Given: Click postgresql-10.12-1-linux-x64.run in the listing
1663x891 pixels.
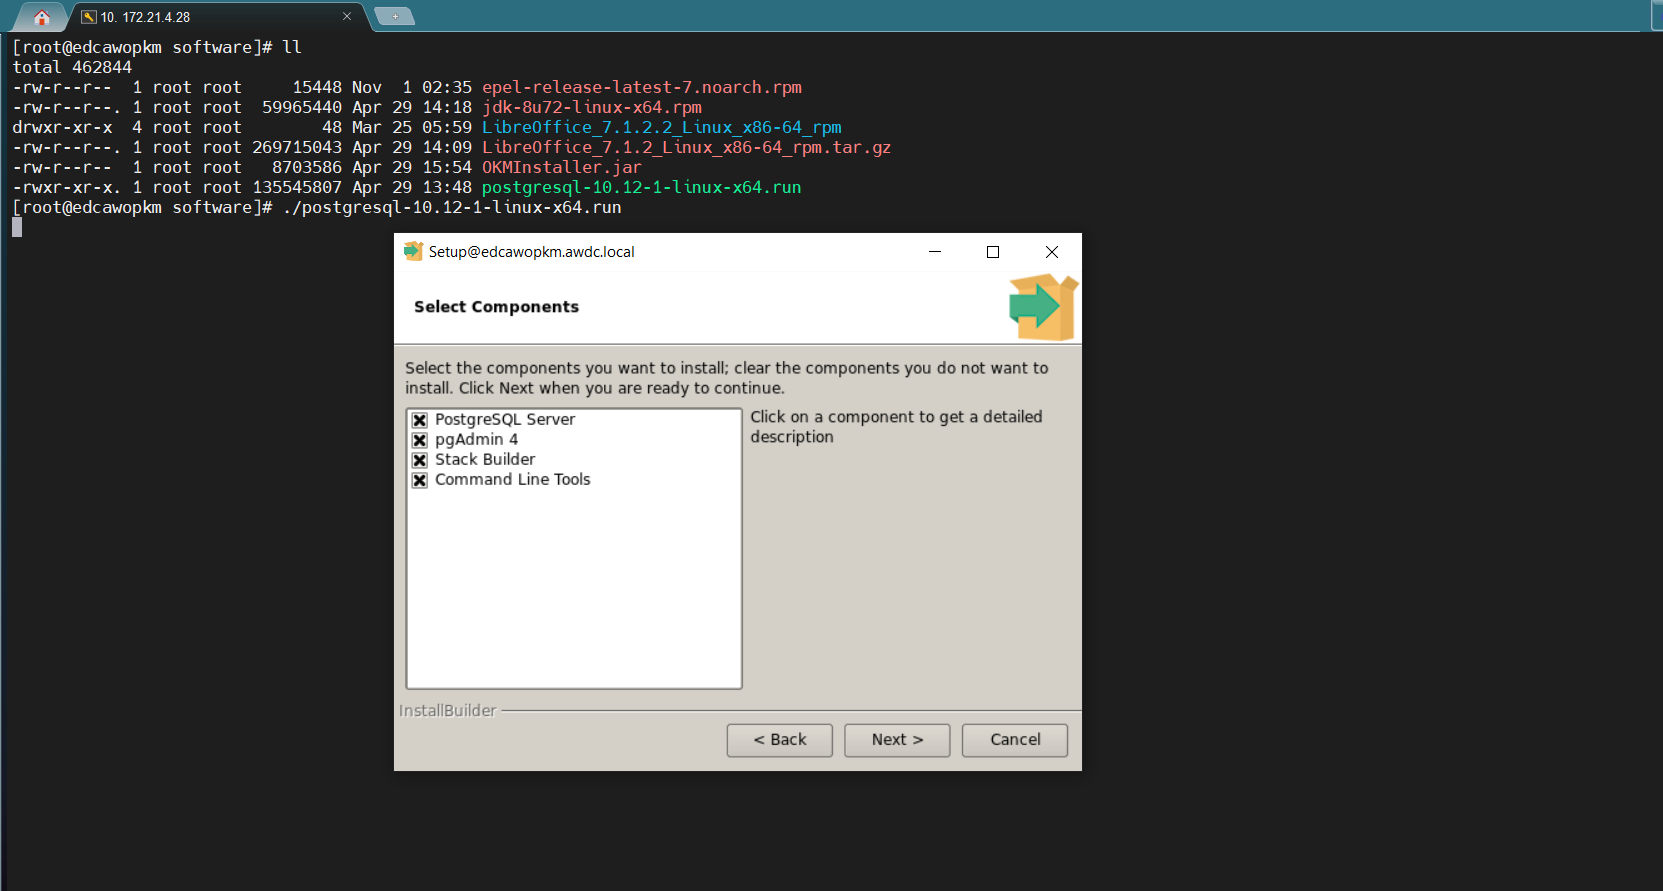Looking at the screenshot, I should [642, 187].
